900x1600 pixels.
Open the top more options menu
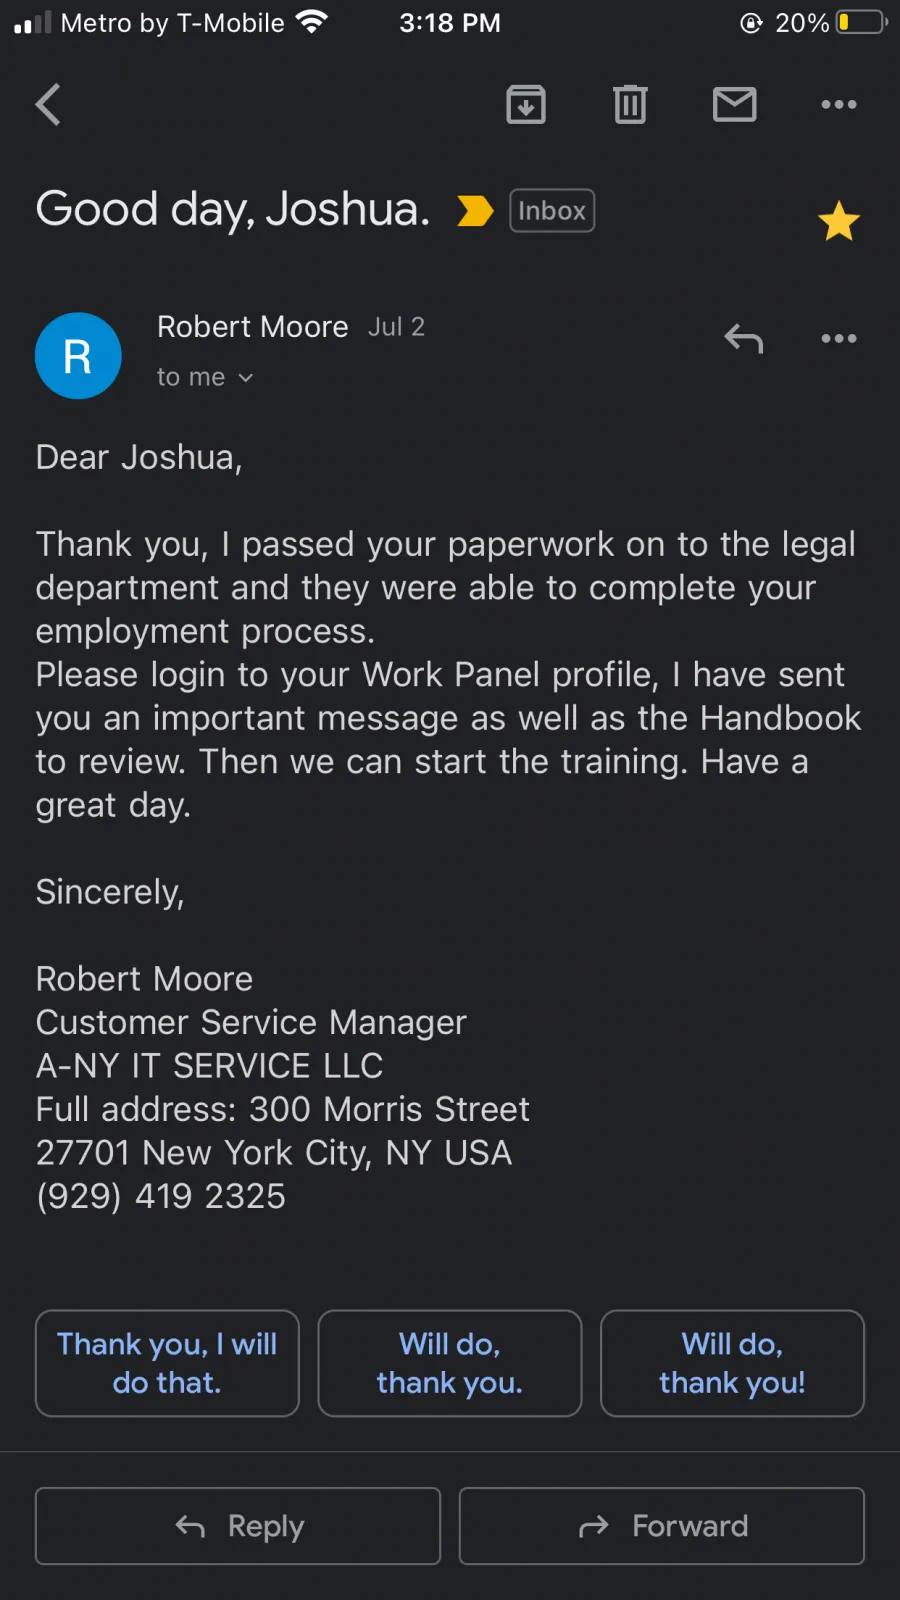[x=839, y=104]
